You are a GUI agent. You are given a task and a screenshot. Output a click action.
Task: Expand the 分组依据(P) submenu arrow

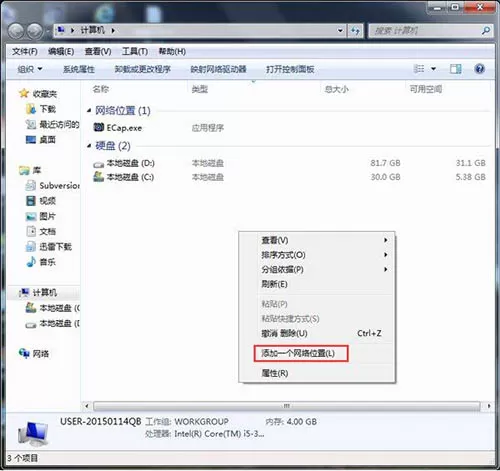tap(386, 269)
